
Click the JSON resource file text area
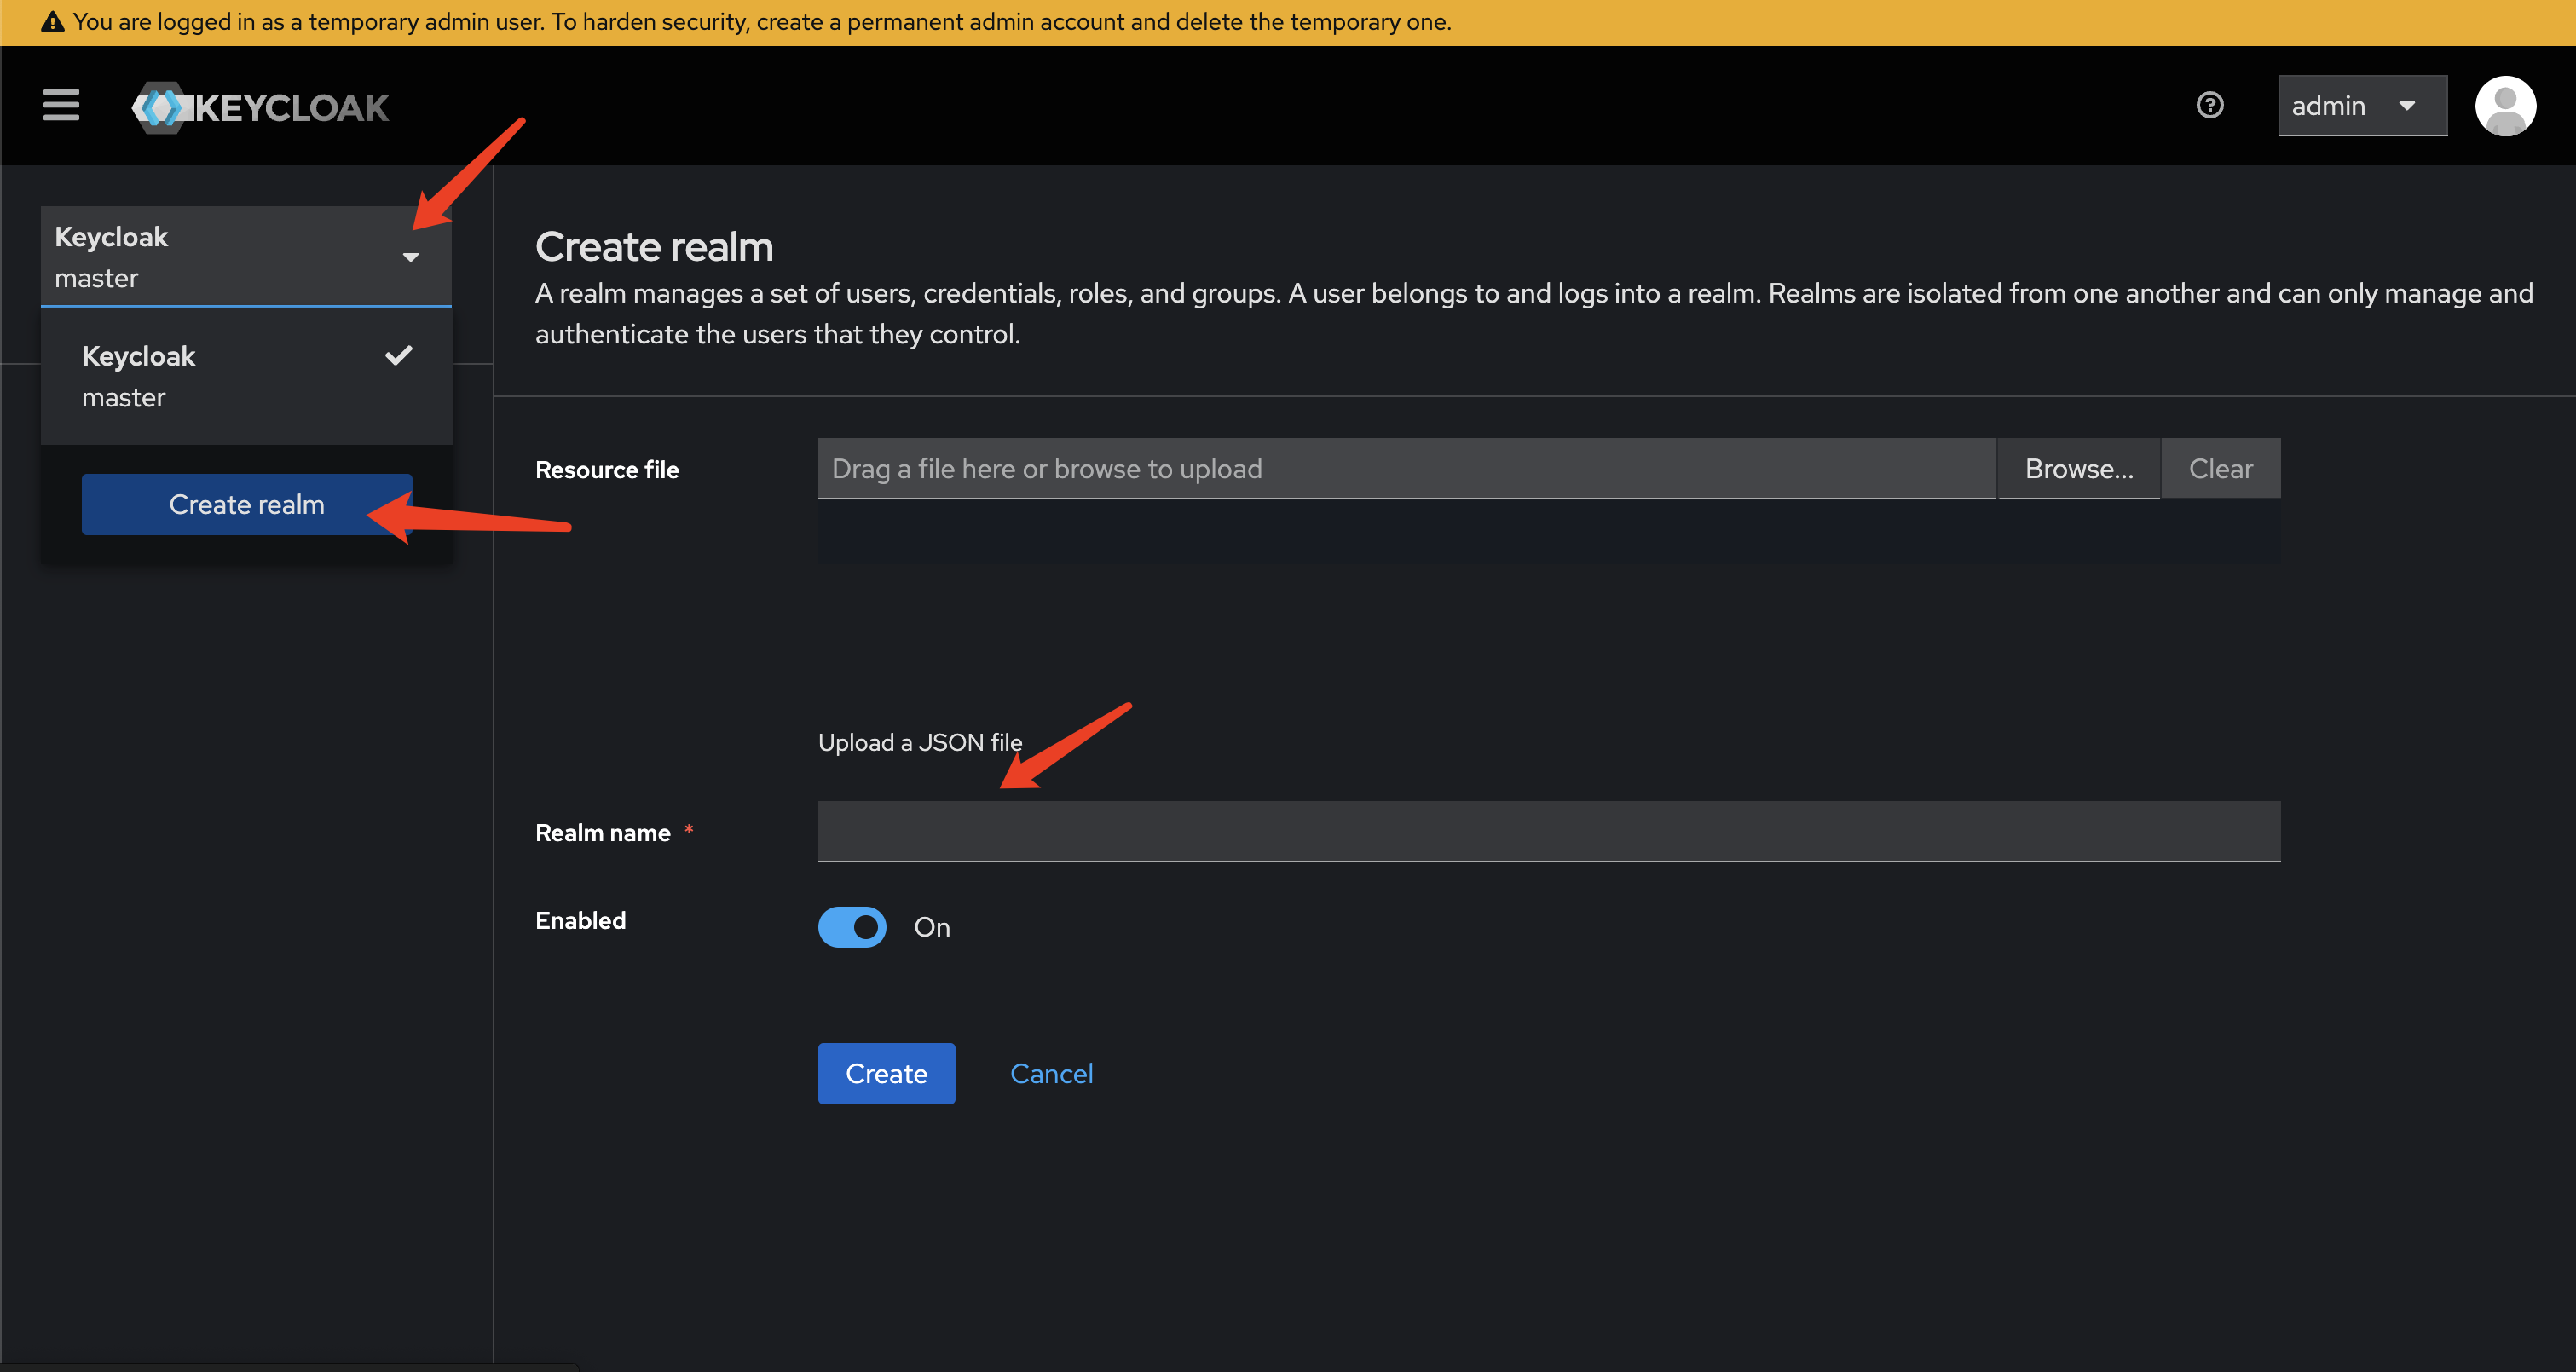[x=1549, y=532]
